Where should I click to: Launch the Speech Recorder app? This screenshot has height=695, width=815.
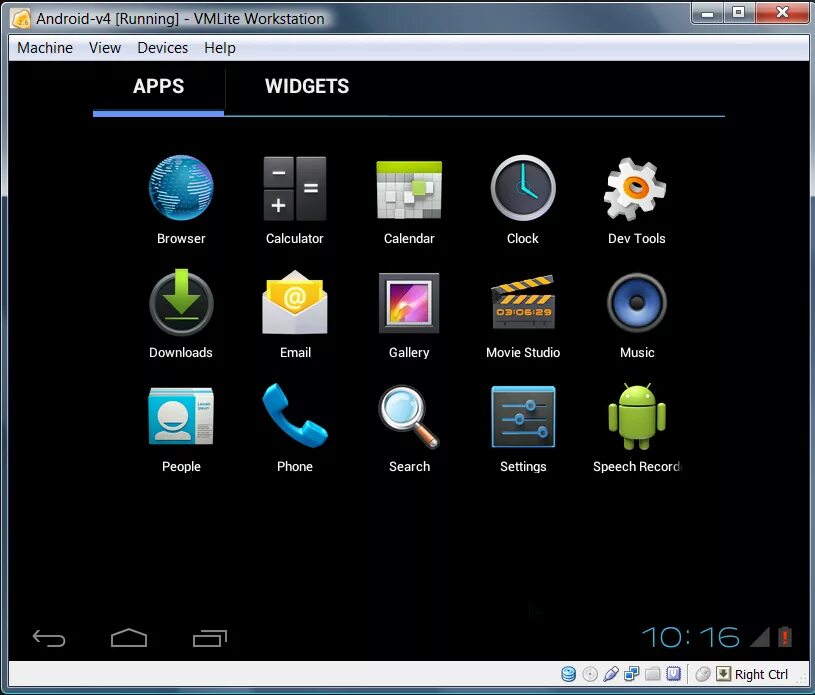tap(637, 416)
